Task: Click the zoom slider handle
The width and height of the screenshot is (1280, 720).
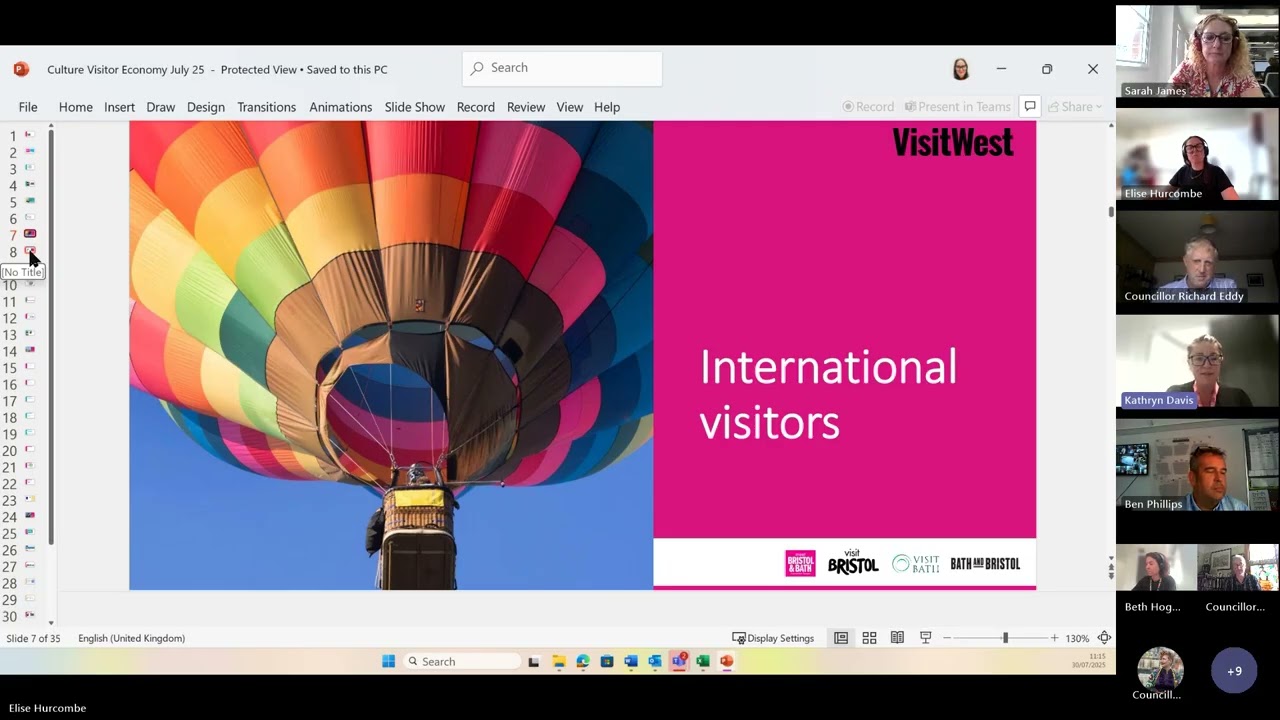Action: click(1005, 638)
